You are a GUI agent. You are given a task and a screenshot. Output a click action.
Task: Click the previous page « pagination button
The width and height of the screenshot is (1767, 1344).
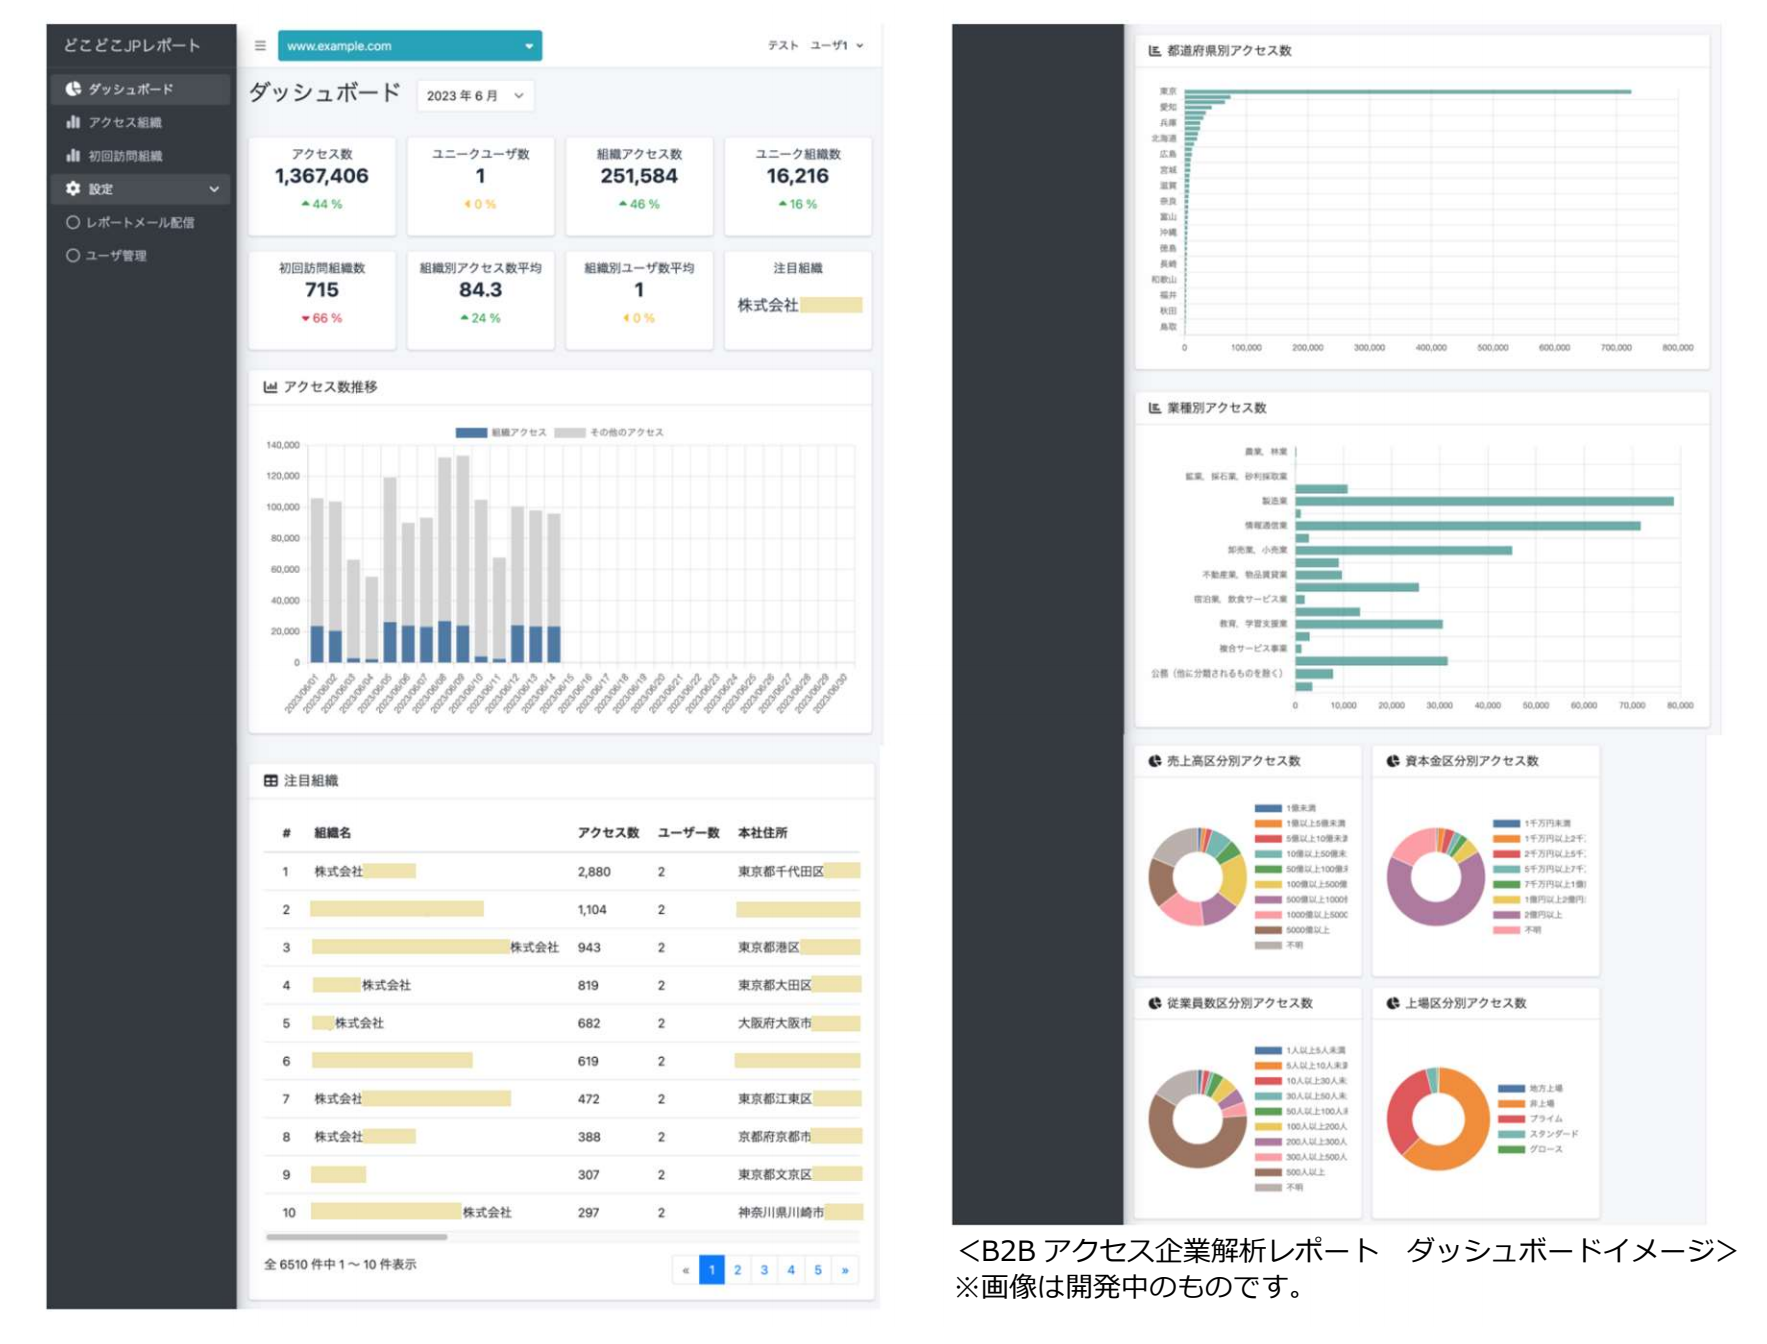685,1270
